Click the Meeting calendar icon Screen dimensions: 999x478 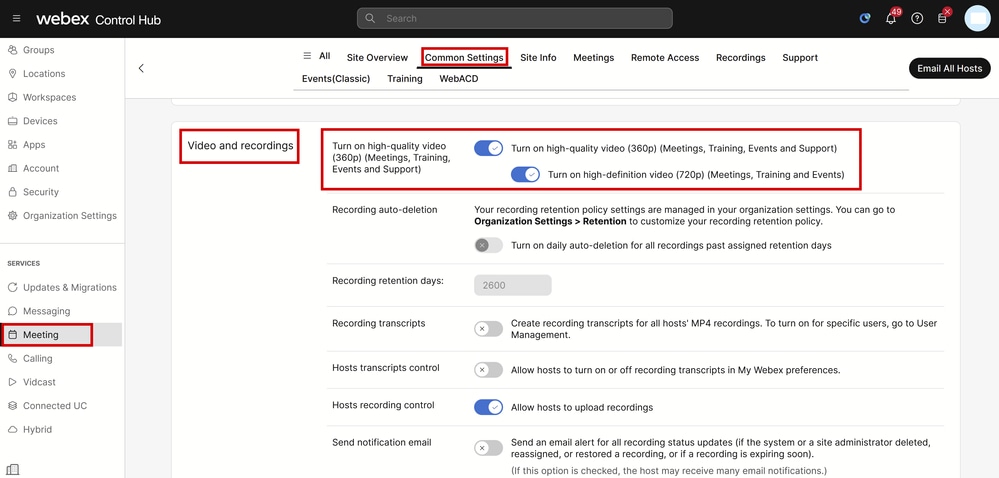tap(12, 335)
